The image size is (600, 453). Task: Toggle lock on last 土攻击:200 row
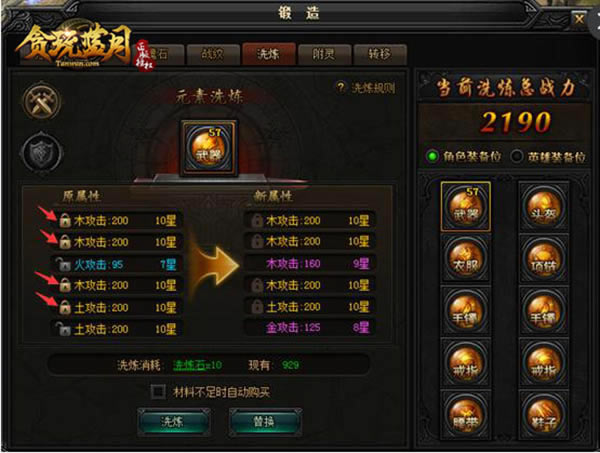(x=62, y=329)
